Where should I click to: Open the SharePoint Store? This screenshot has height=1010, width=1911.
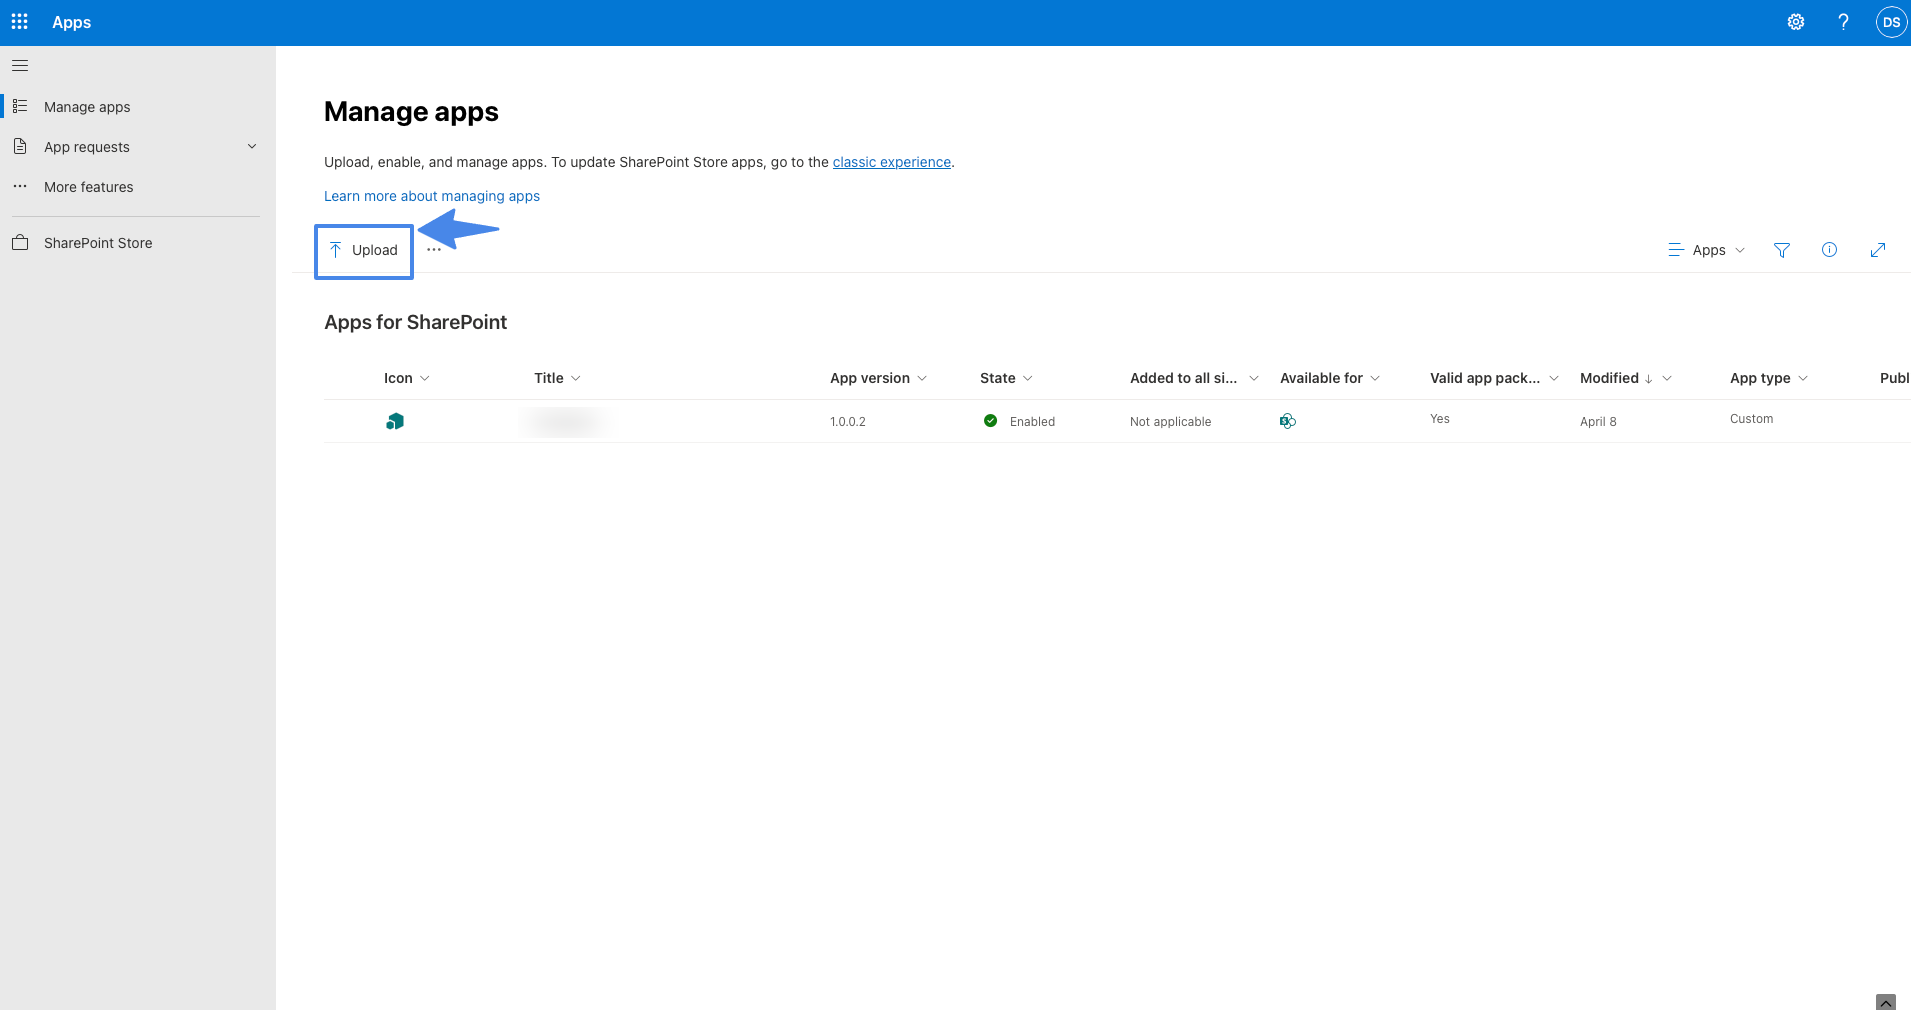97,242
